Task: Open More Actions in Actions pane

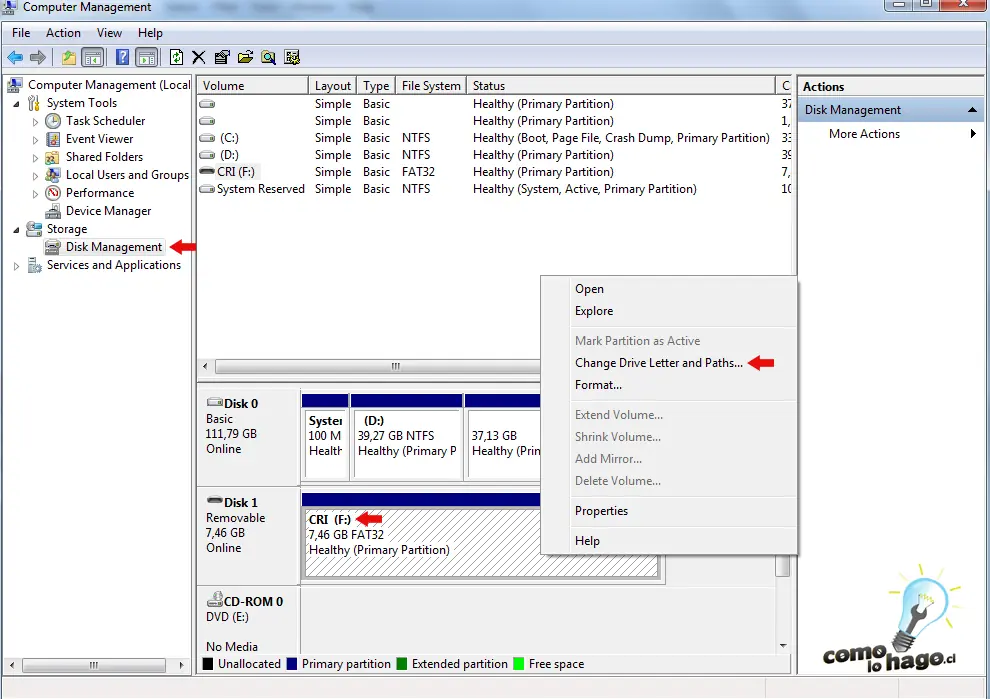Action: [x=864, y=134]
